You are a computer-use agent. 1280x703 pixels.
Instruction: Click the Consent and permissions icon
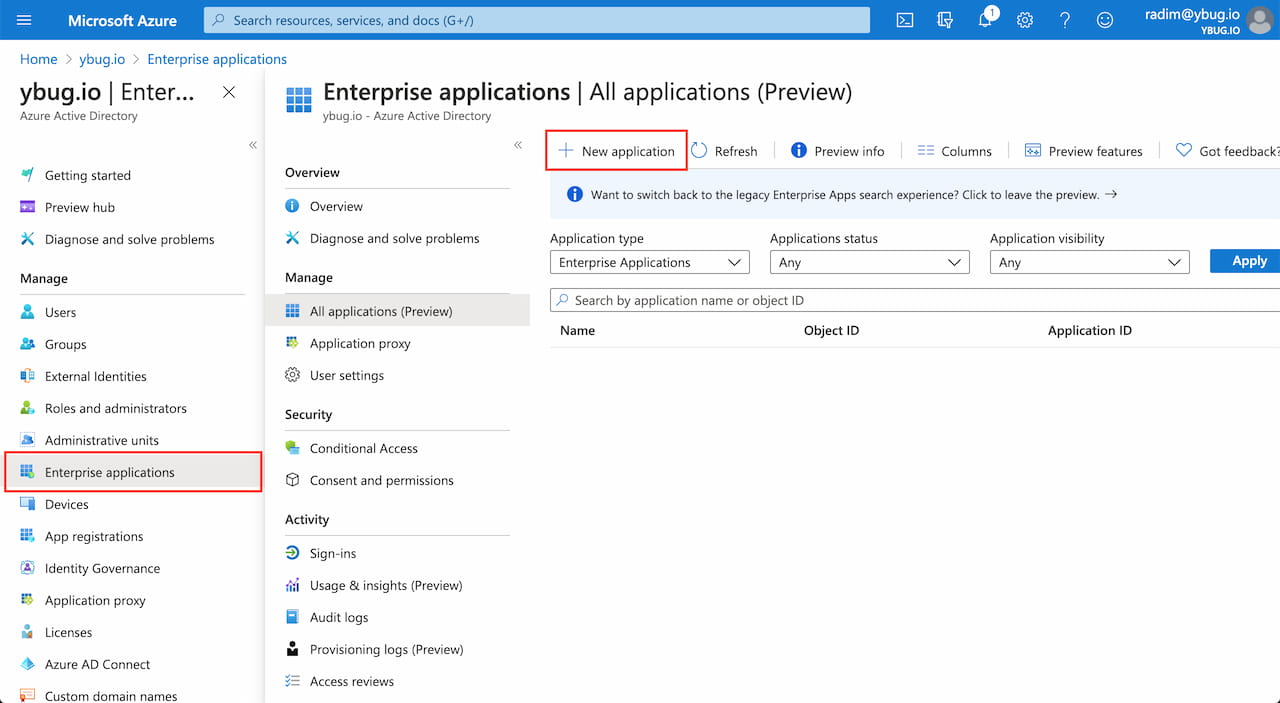pyautogui.click(x=292, y=480)
